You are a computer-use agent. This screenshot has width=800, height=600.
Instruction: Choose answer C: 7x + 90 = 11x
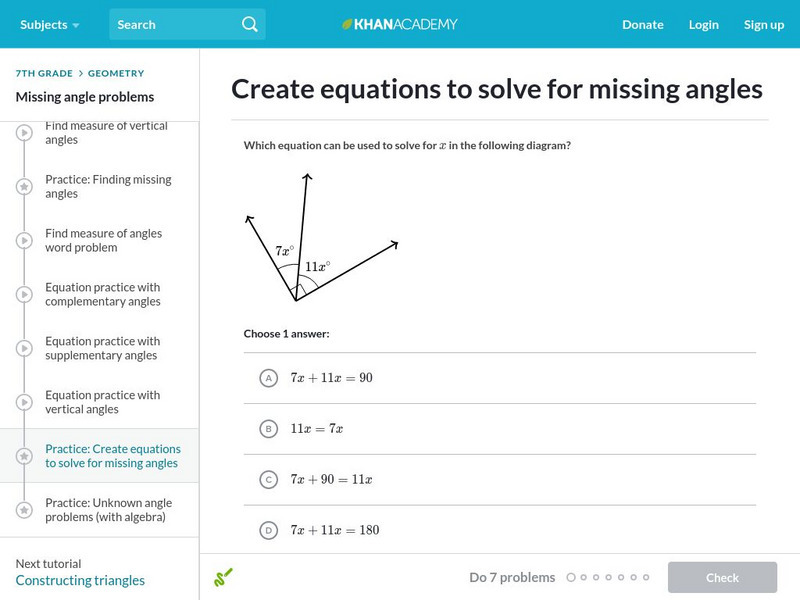(268, 480)
